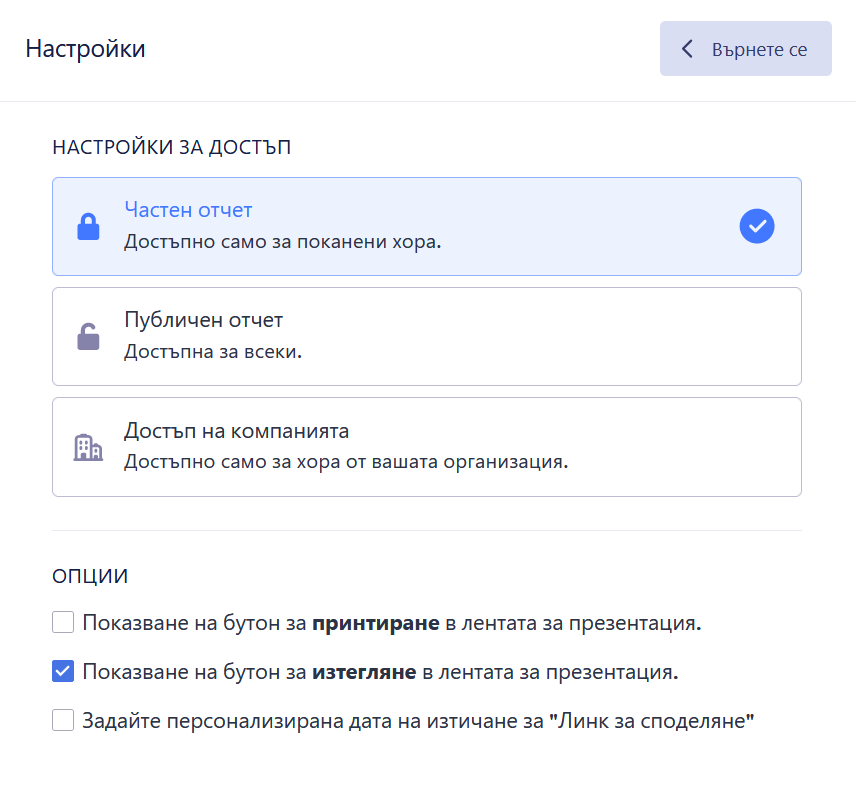Choose the Публичен отчет access option
Screen dimensions: 856x785
204,320
